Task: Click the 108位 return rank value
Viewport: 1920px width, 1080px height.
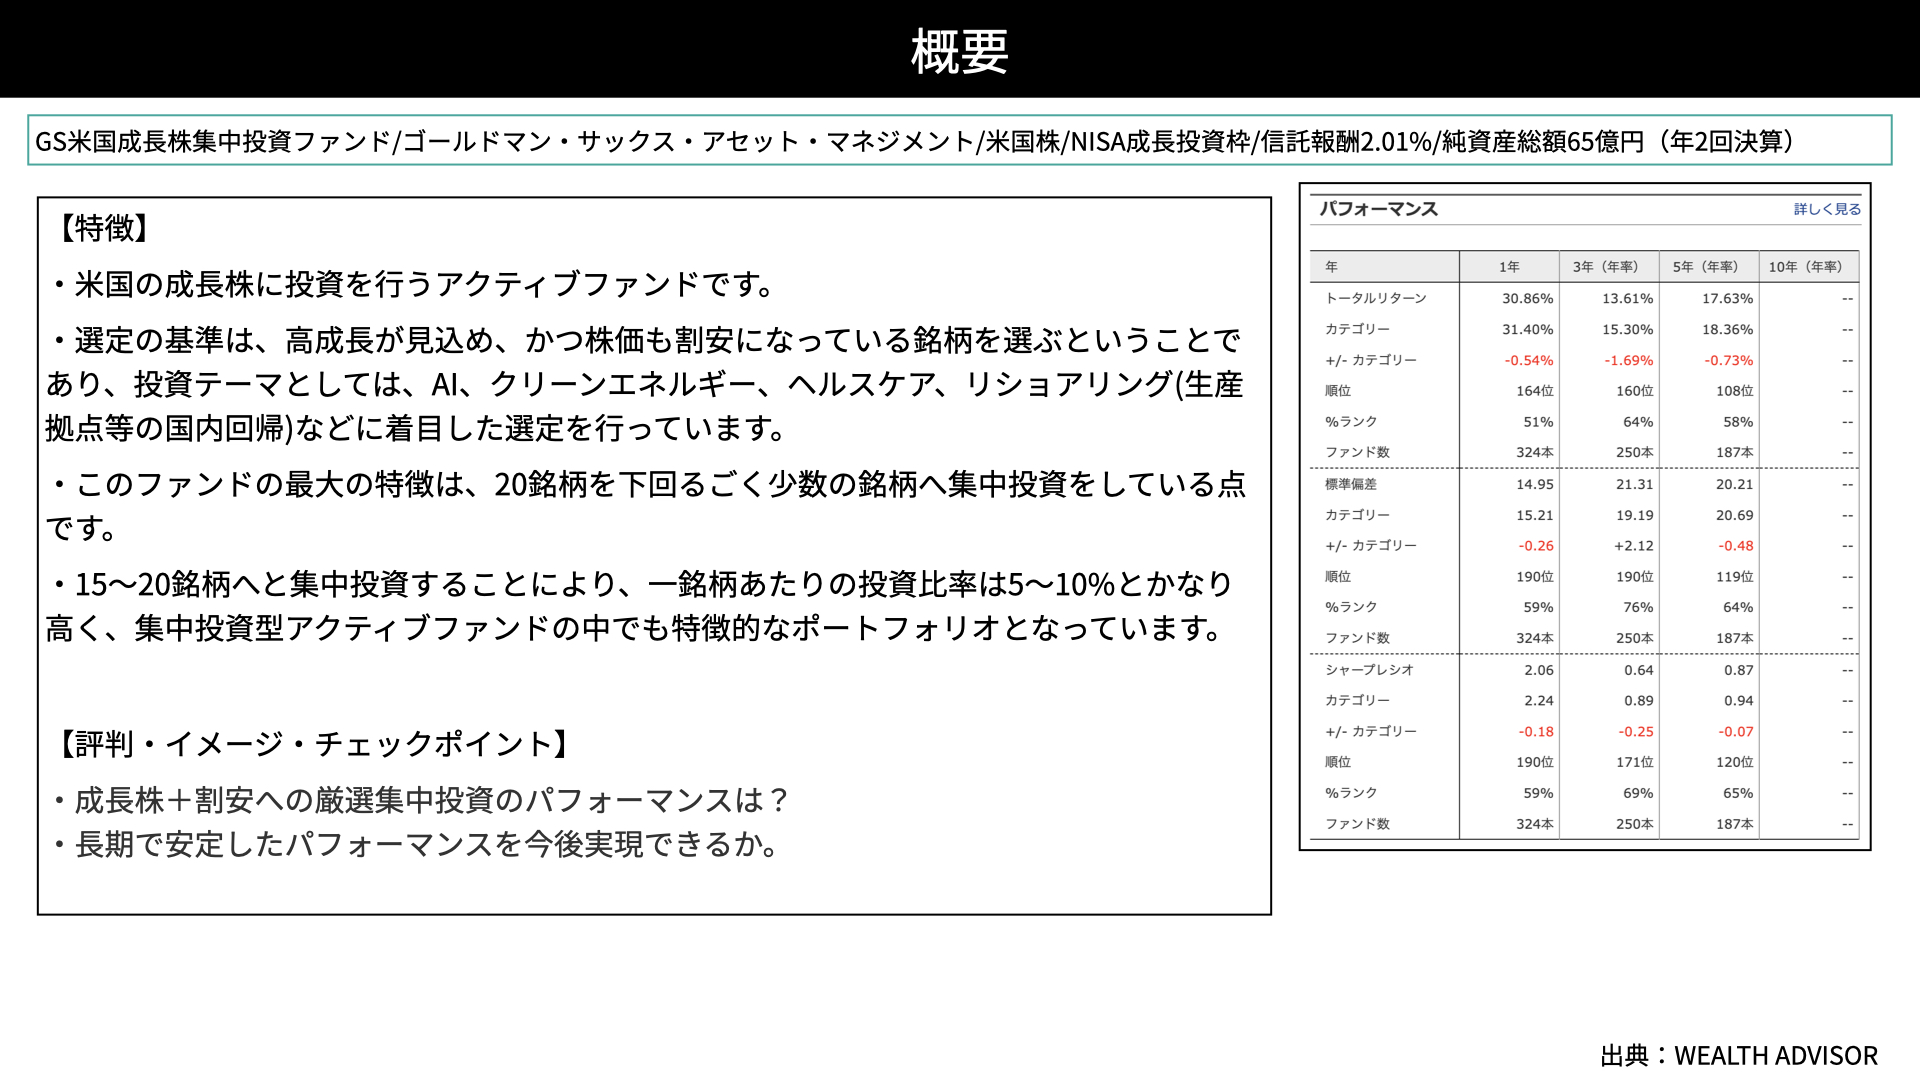Action: click(1735, 391)
